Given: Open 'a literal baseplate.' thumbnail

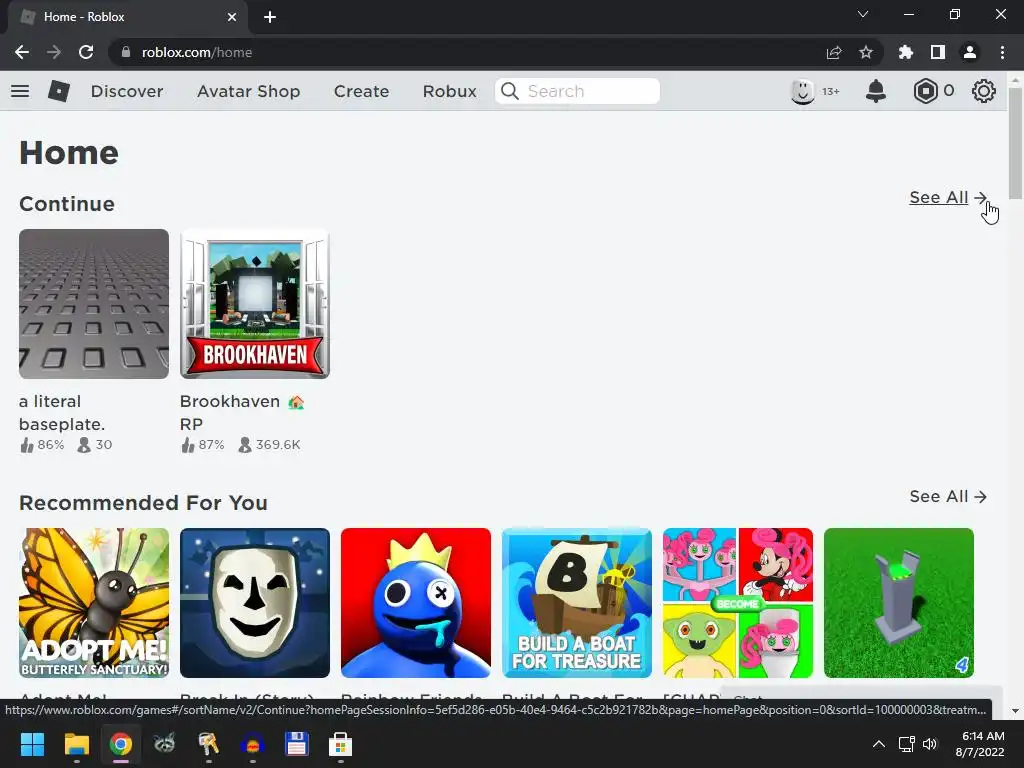Looking at the screenshot, I should [x=93, y=304].
